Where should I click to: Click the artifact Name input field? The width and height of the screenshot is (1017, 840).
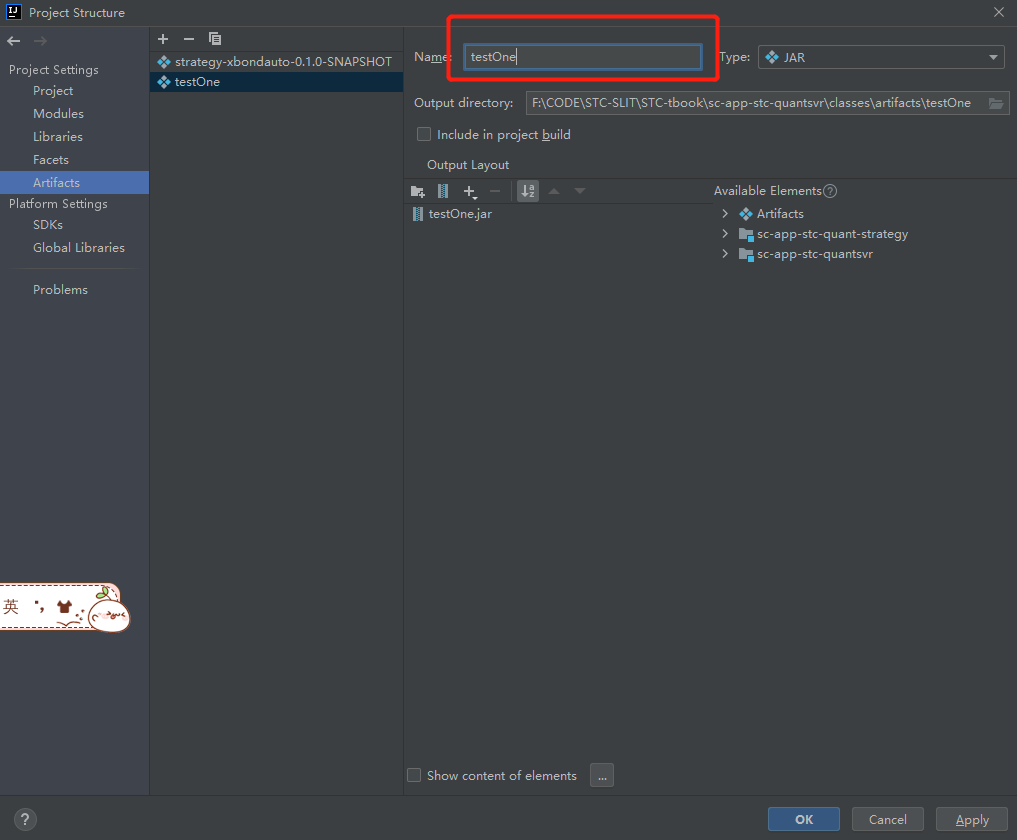(x=582, y=57)
